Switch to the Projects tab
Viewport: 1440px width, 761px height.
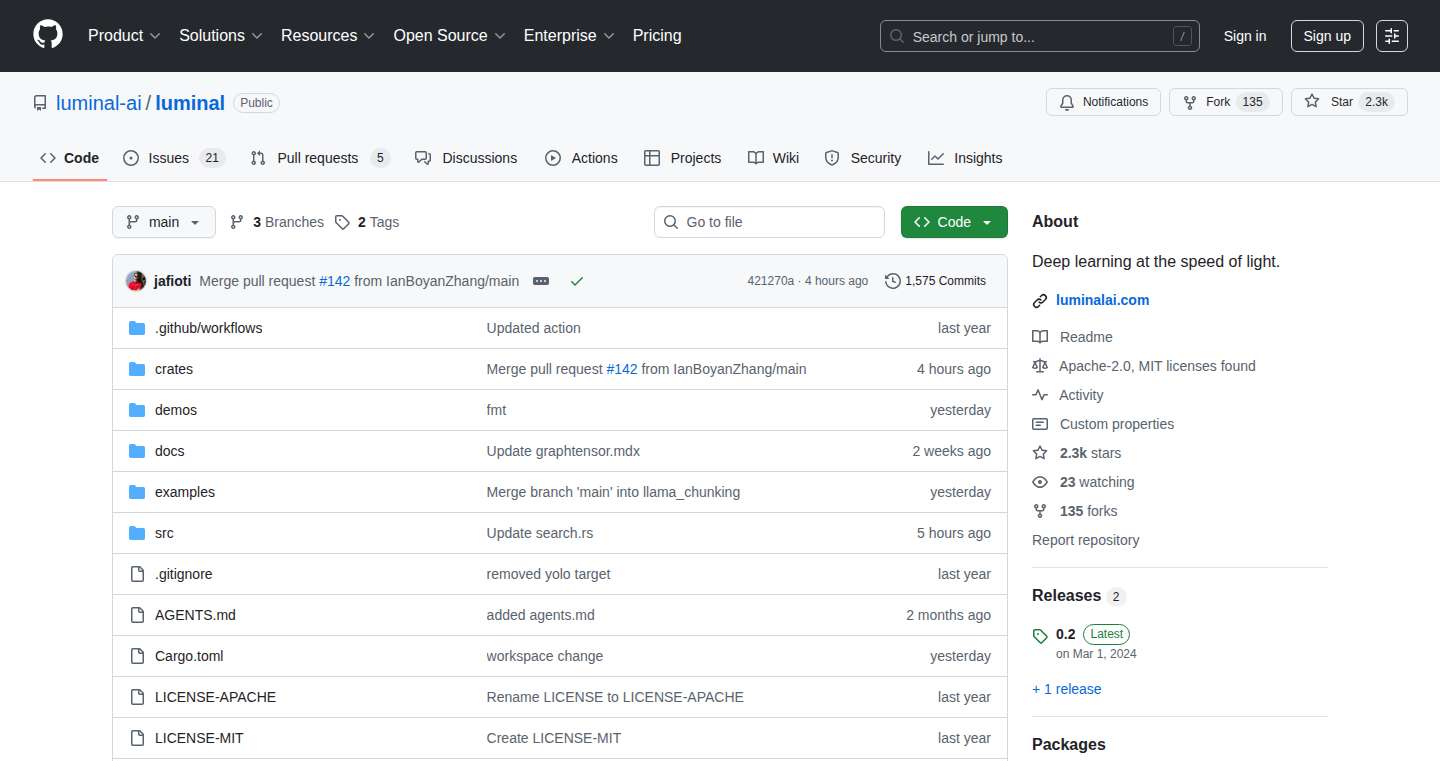click(682, 158)
